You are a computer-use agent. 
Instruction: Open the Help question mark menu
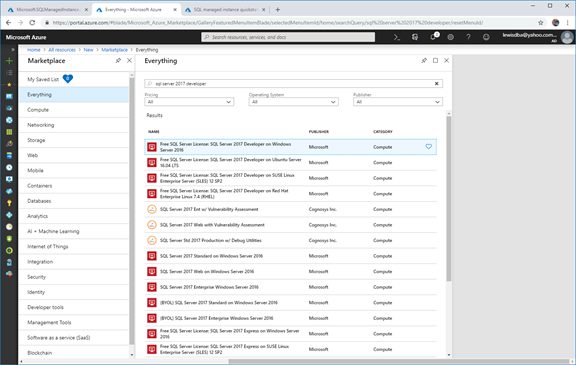coord(468,37)
